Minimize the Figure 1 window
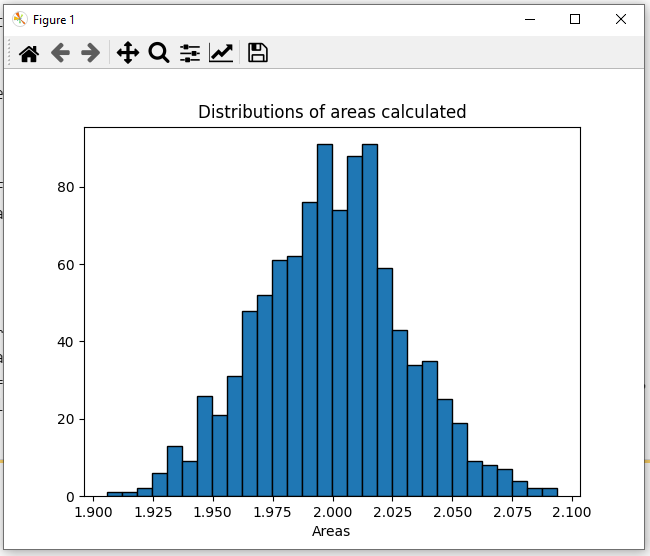Screen dimensions: 650x556 click(x=530, y=19)
